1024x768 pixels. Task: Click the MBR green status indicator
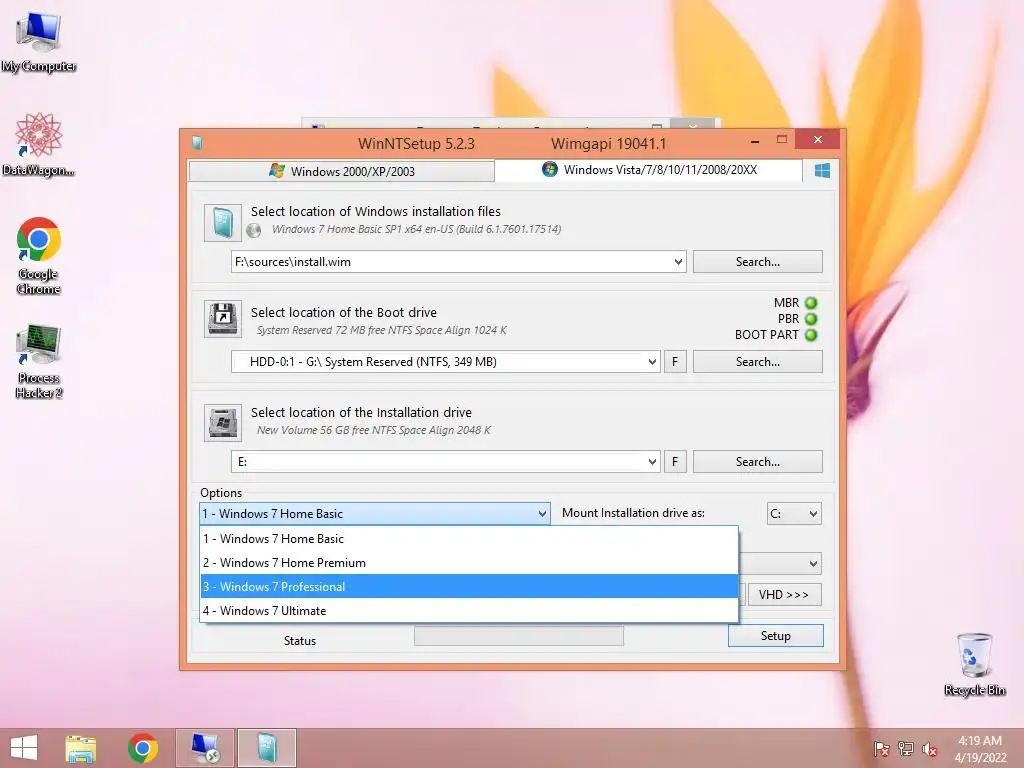pos(811,303)
